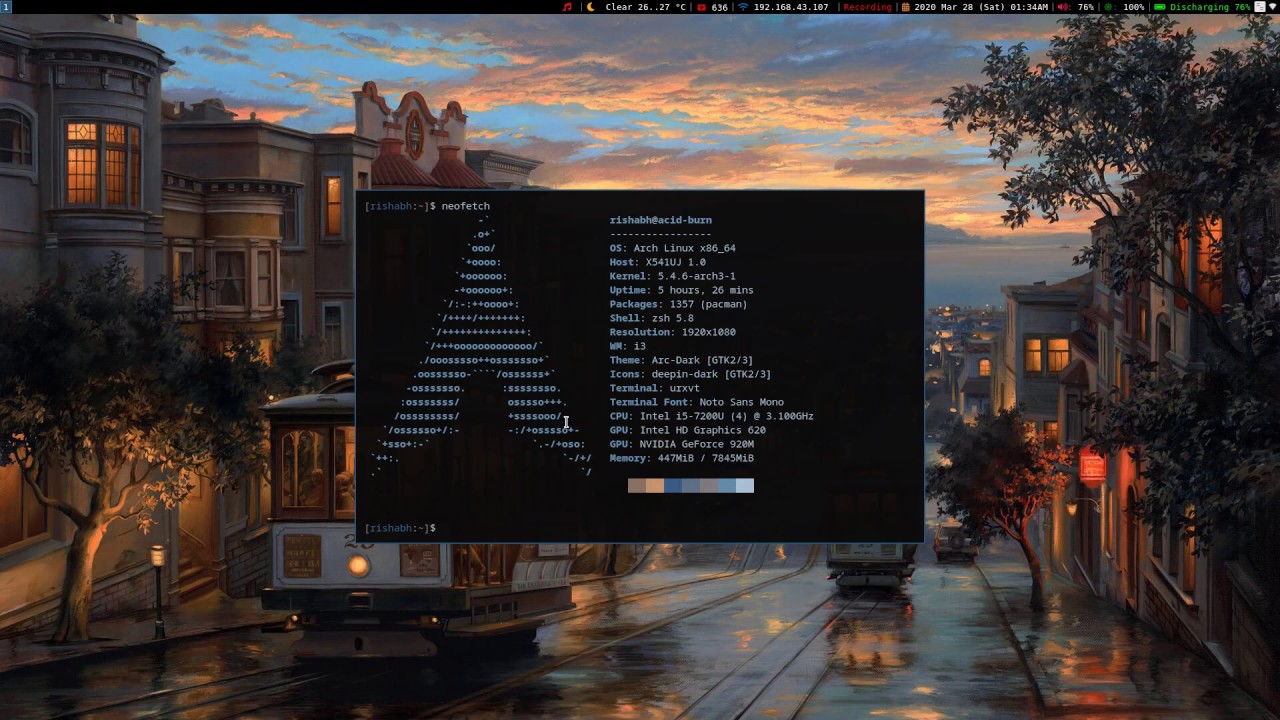The height and width of the screenshot is (720, 1280).
Task: Click the date 2020 Mar 28 (Sat) 01:34AM
Action: click(981, 7)
